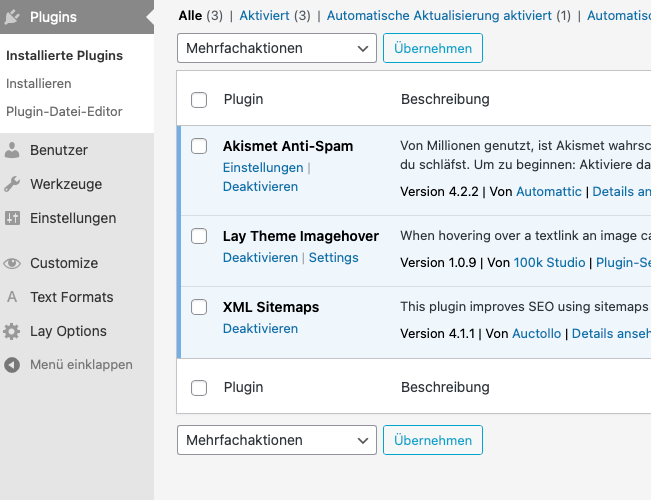Screen dimensions: 651x500
Task: Tick the Lay Theme Imagehover checkbox
Action: (199, 236)
